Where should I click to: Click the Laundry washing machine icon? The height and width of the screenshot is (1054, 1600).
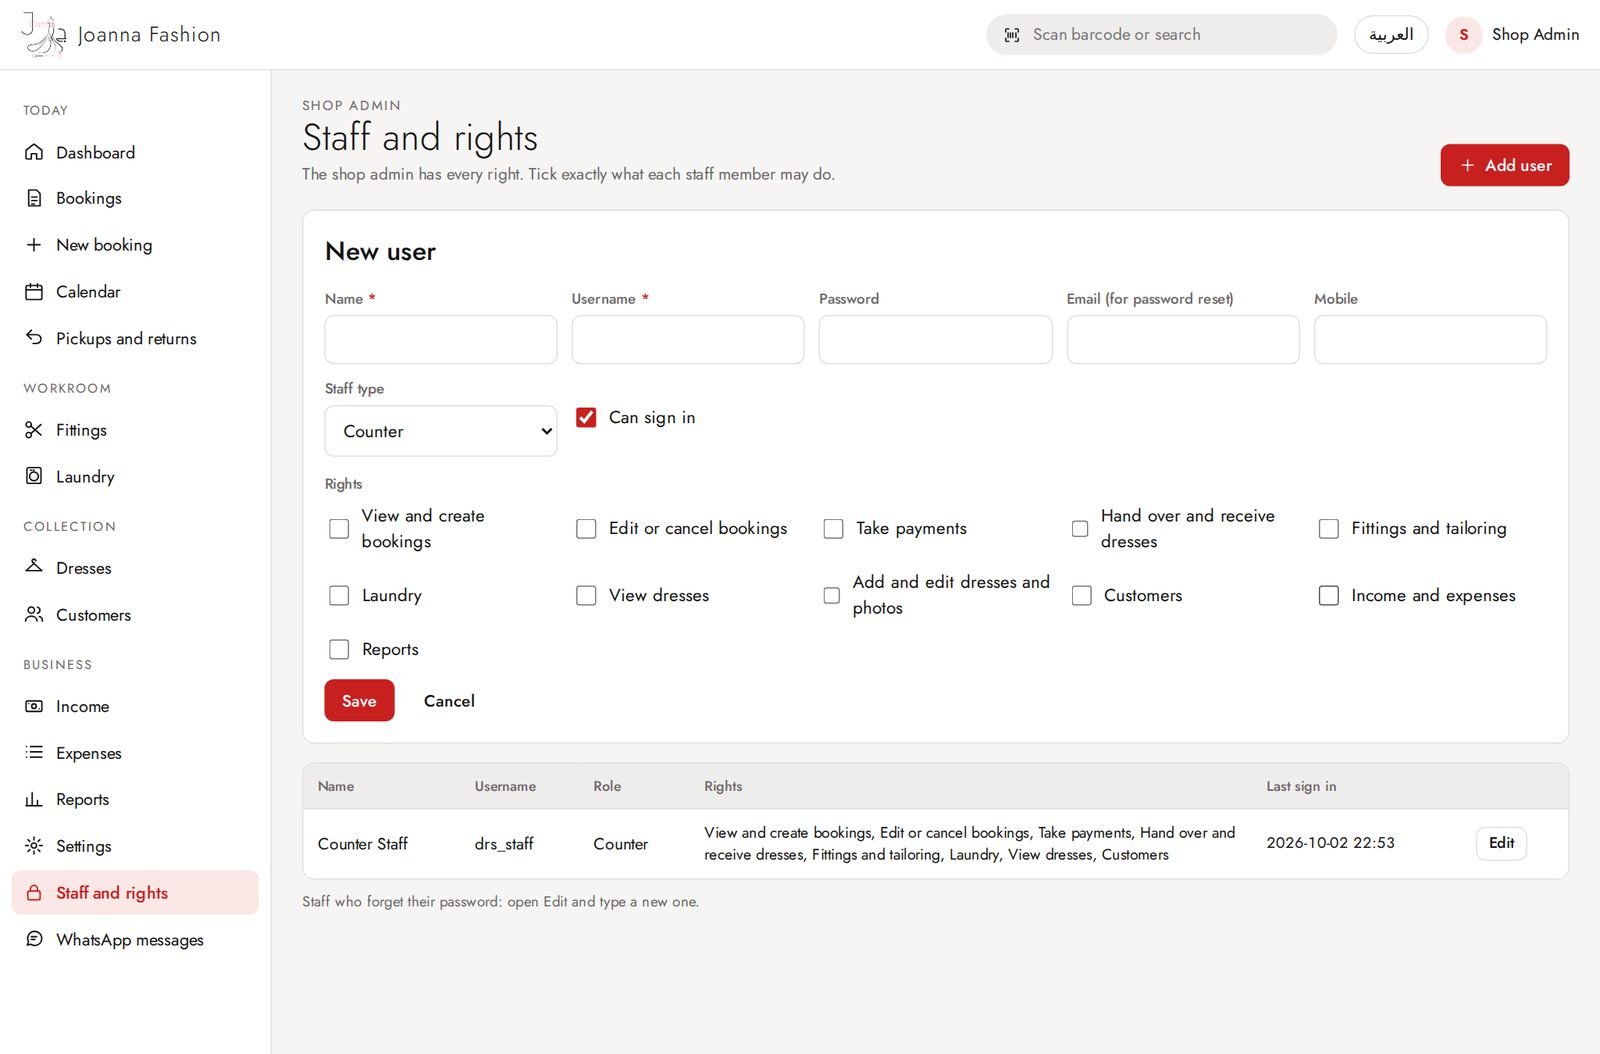click(34, 476)
